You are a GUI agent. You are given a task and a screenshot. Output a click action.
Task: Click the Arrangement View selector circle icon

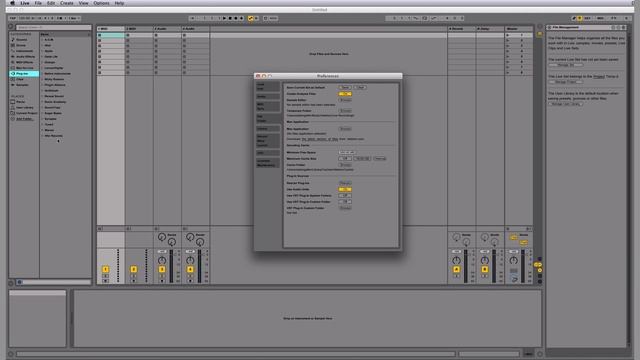pos(540,27)
